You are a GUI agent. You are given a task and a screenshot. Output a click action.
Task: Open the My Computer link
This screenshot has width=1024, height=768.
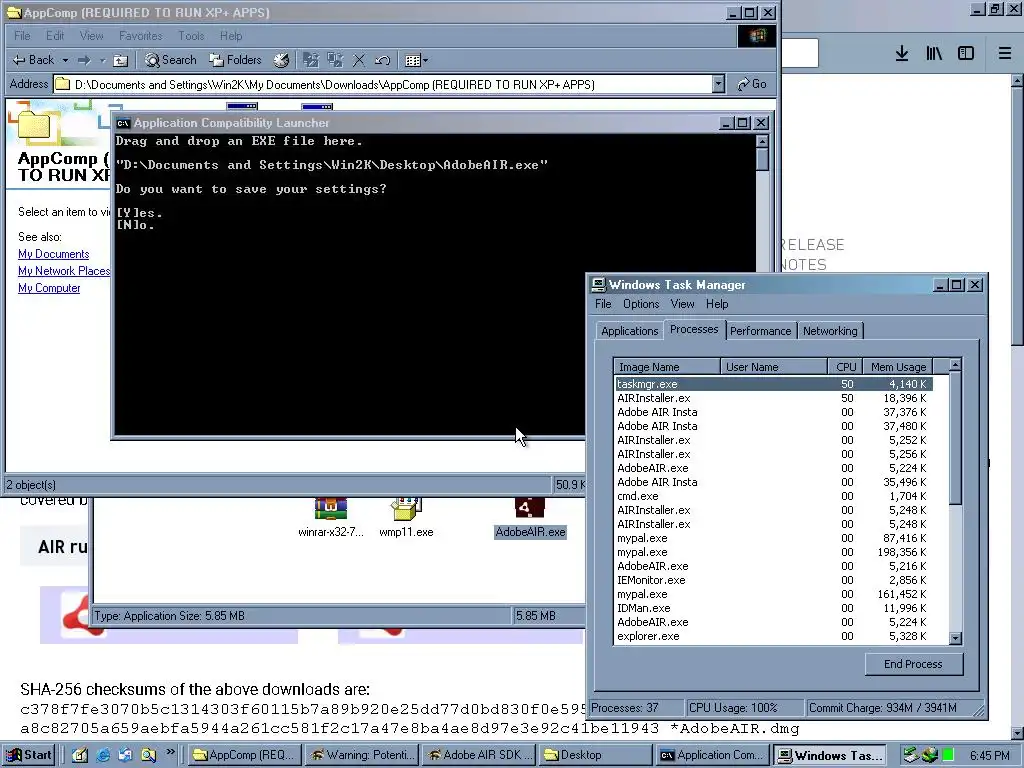[49, 288]
